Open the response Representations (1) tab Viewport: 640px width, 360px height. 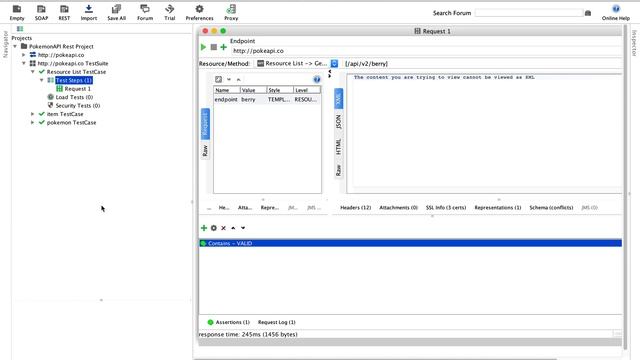pyautogui.click(x=498, y=207)
